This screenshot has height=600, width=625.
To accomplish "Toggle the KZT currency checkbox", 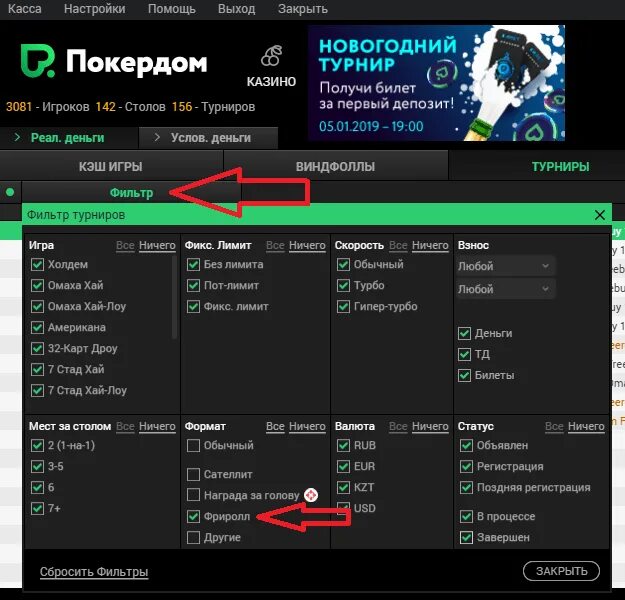I will tap(343, 487).
